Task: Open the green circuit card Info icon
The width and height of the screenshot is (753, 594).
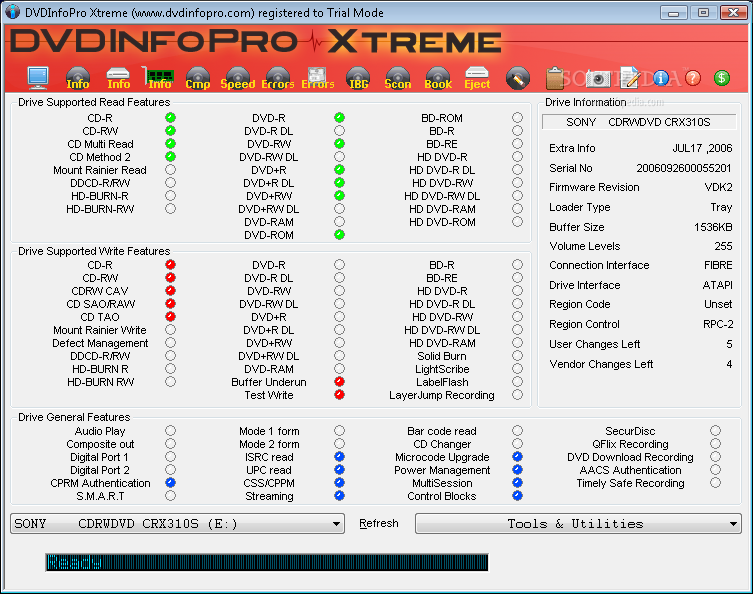Action: click(x=159, y=78)
